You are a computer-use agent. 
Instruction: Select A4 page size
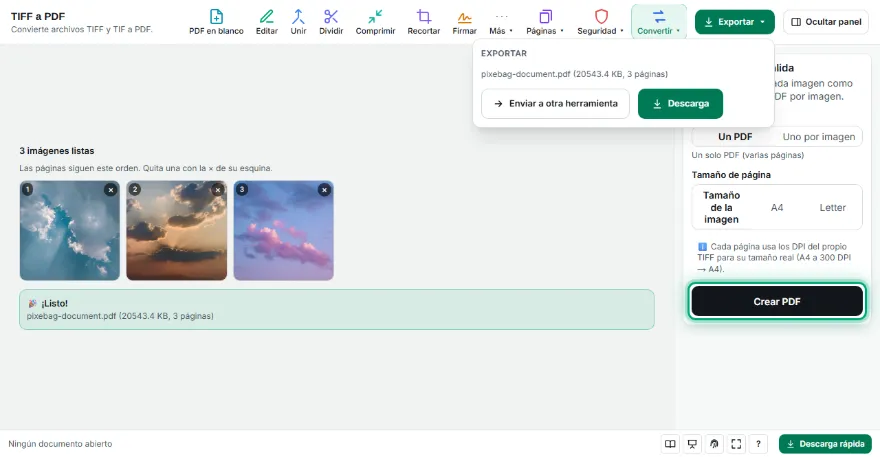pyautogui.click(x=777, y=207)
